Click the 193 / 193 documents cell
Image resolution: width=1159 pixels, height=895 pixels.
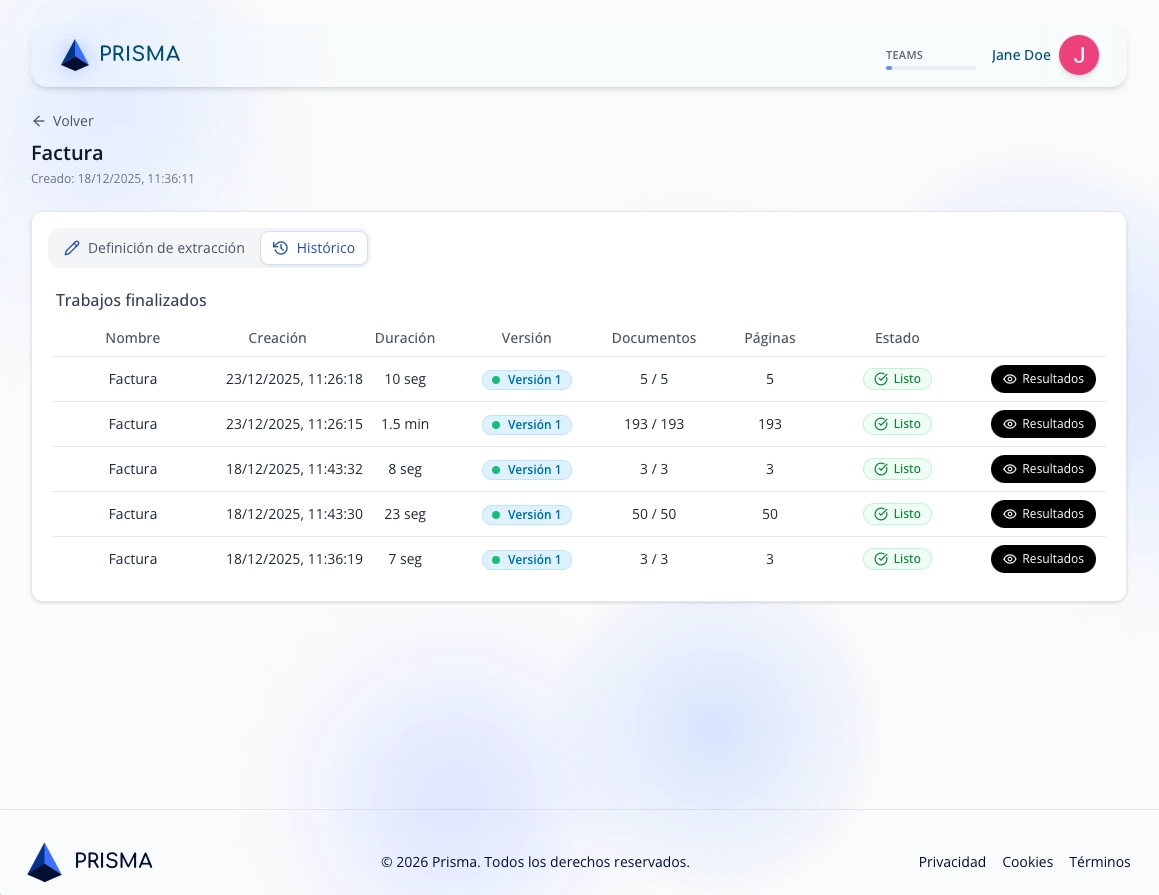[654, 424]
